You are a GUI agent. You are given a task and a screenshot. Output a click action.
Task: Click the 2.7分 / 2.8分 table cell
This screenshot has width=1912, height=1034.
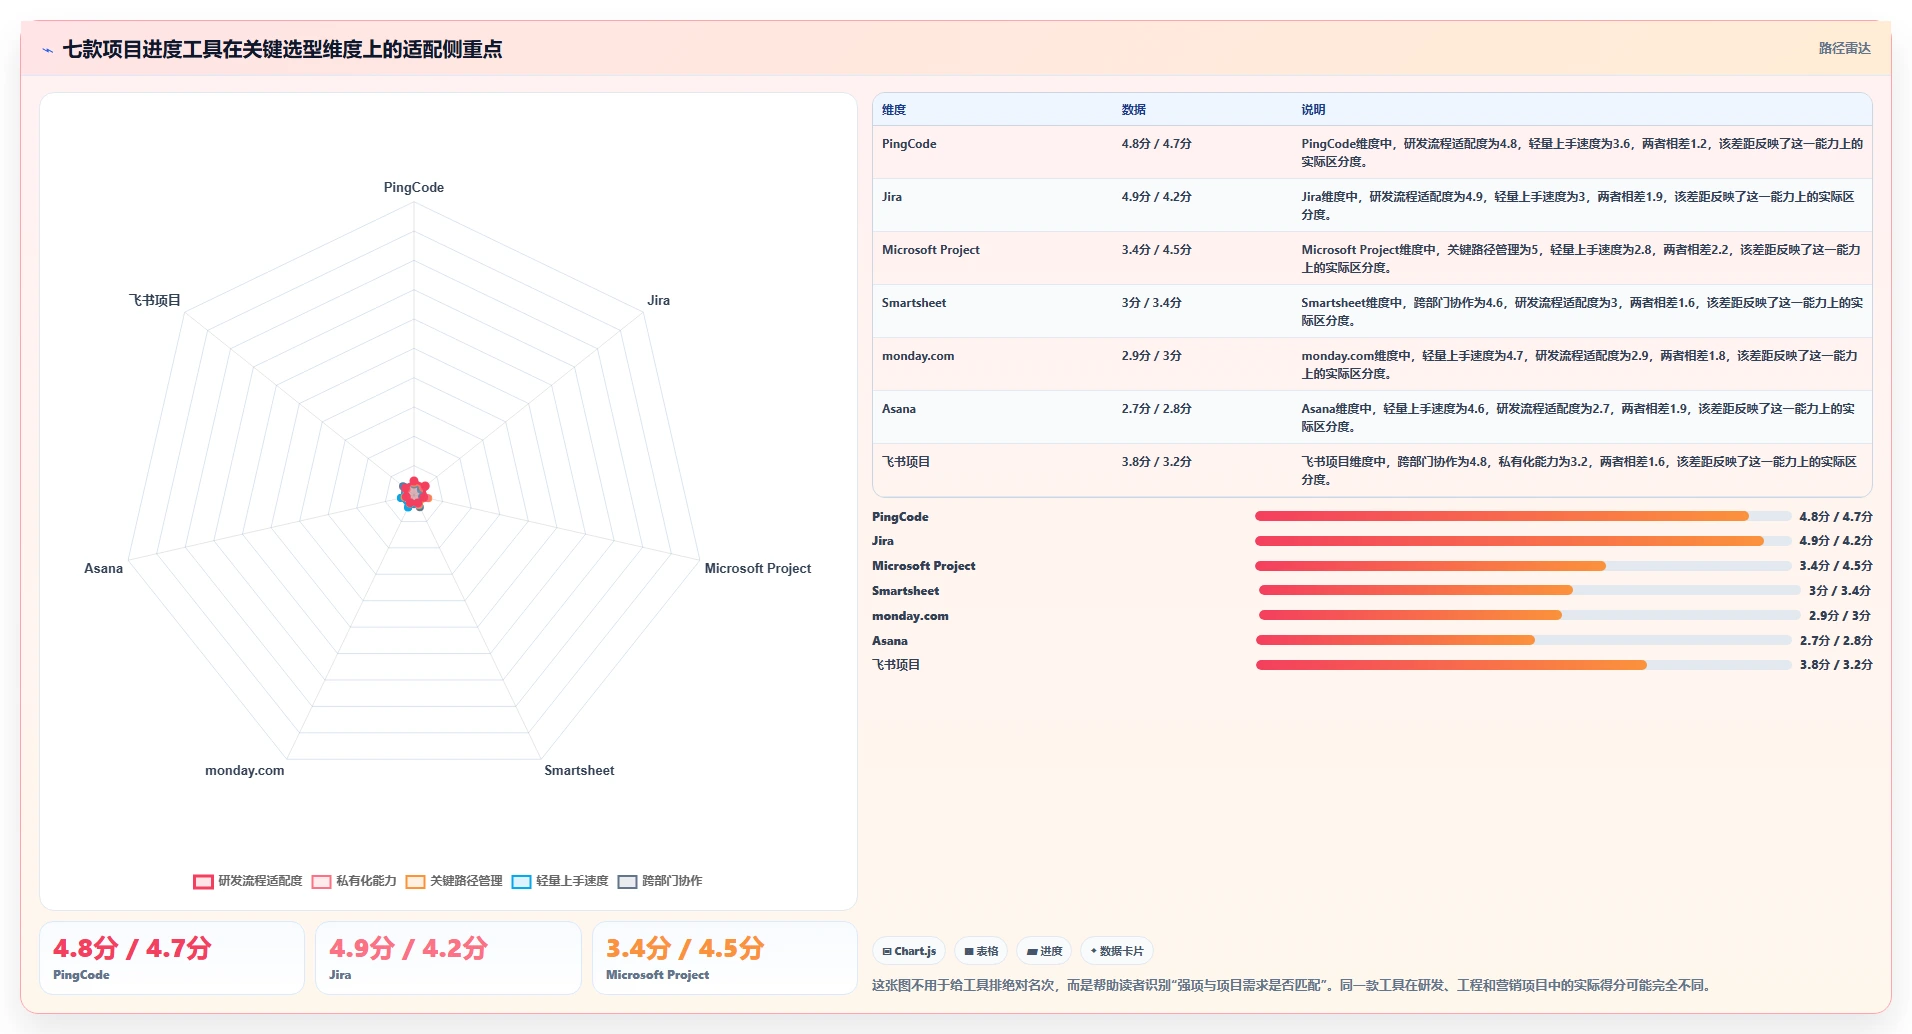tap(1156, 409)
